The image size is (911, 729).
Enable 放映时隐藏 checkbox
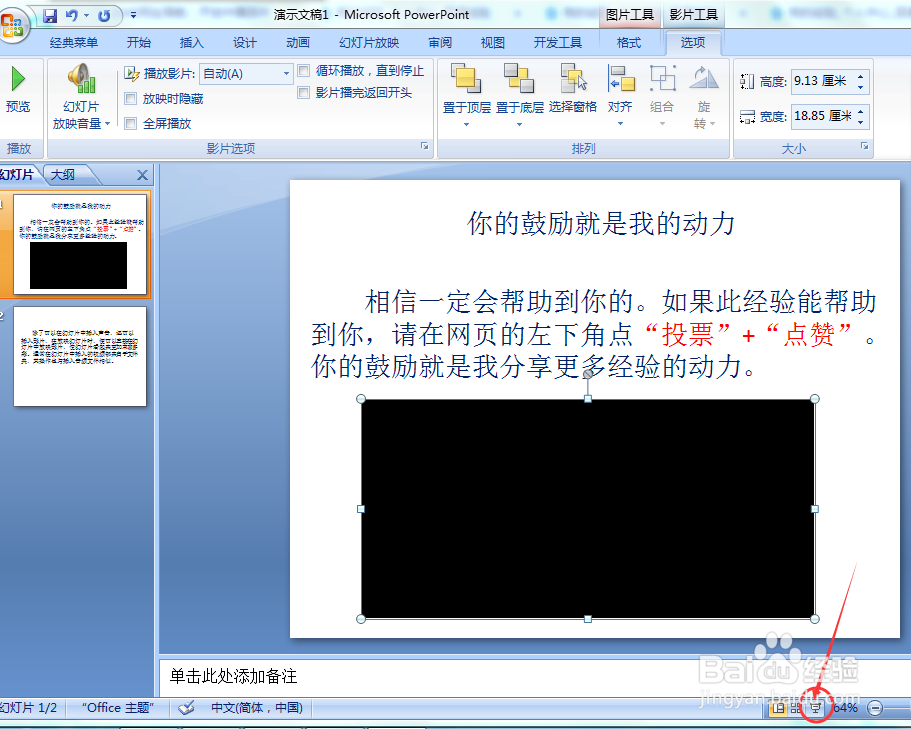(x=131, y=99)
